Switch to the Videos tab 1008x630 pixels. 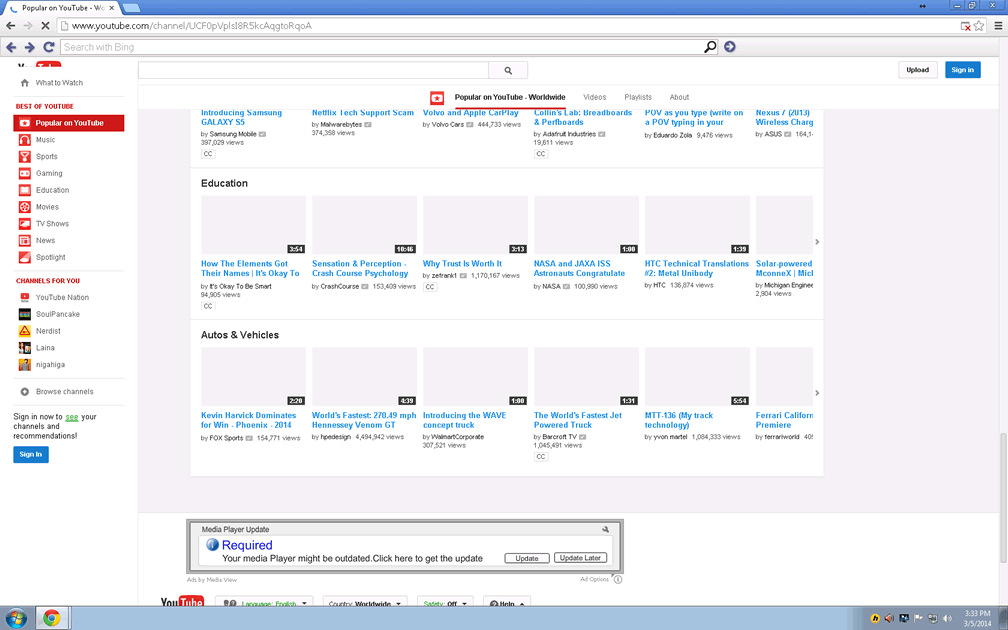point(595,97)
